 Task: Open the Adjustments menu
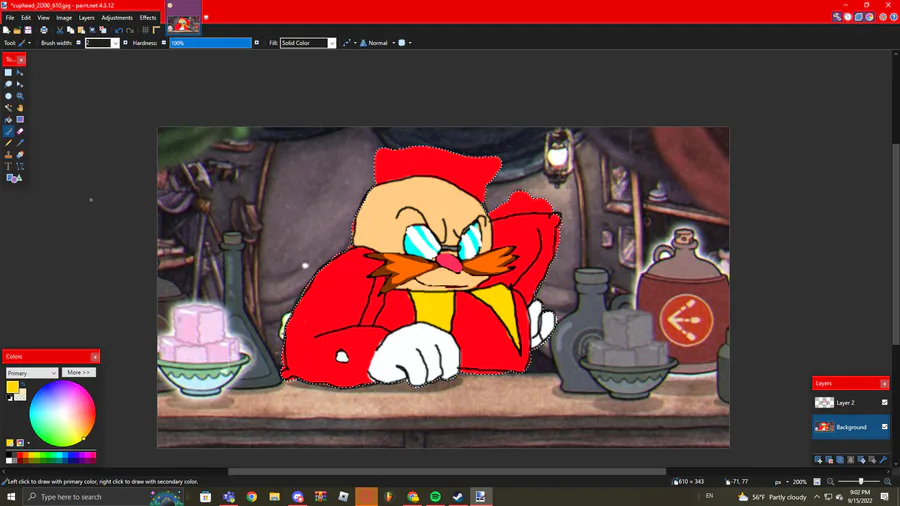click(117, 18)
